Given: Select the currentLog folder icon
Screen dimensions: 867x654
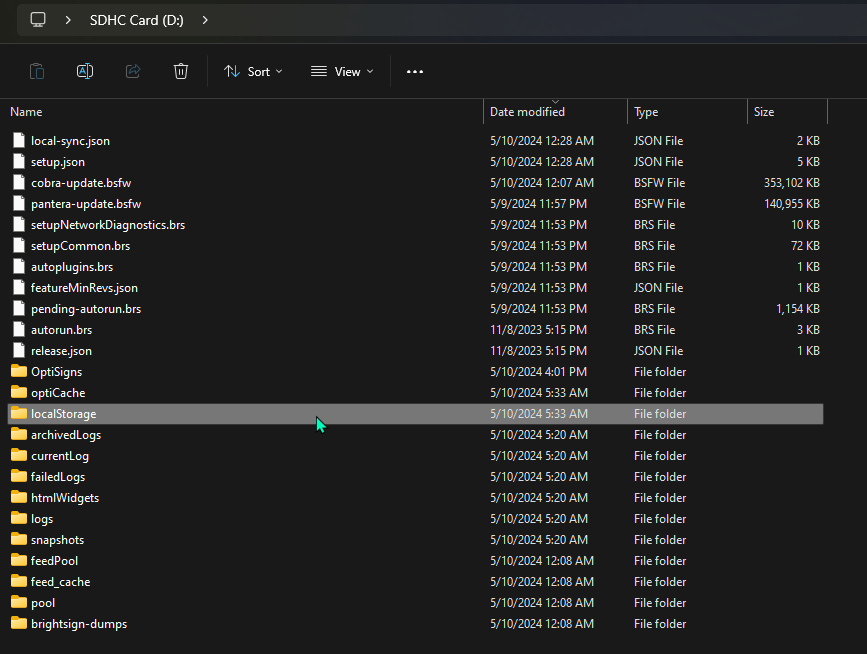Looking at the screenshot, I should (19, 455).
